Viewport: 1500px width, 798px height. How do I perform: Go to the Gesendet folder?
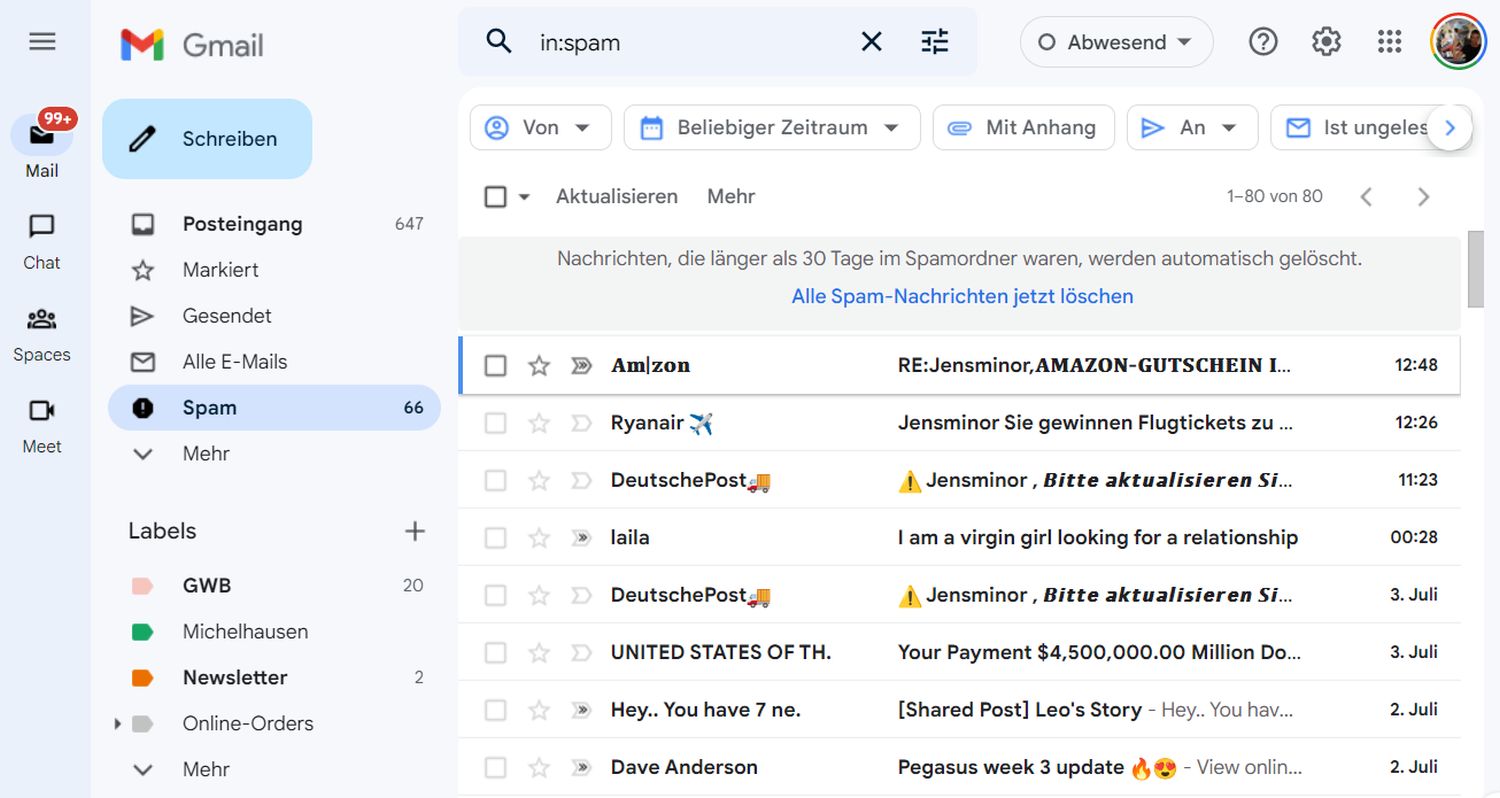(227, 316)
